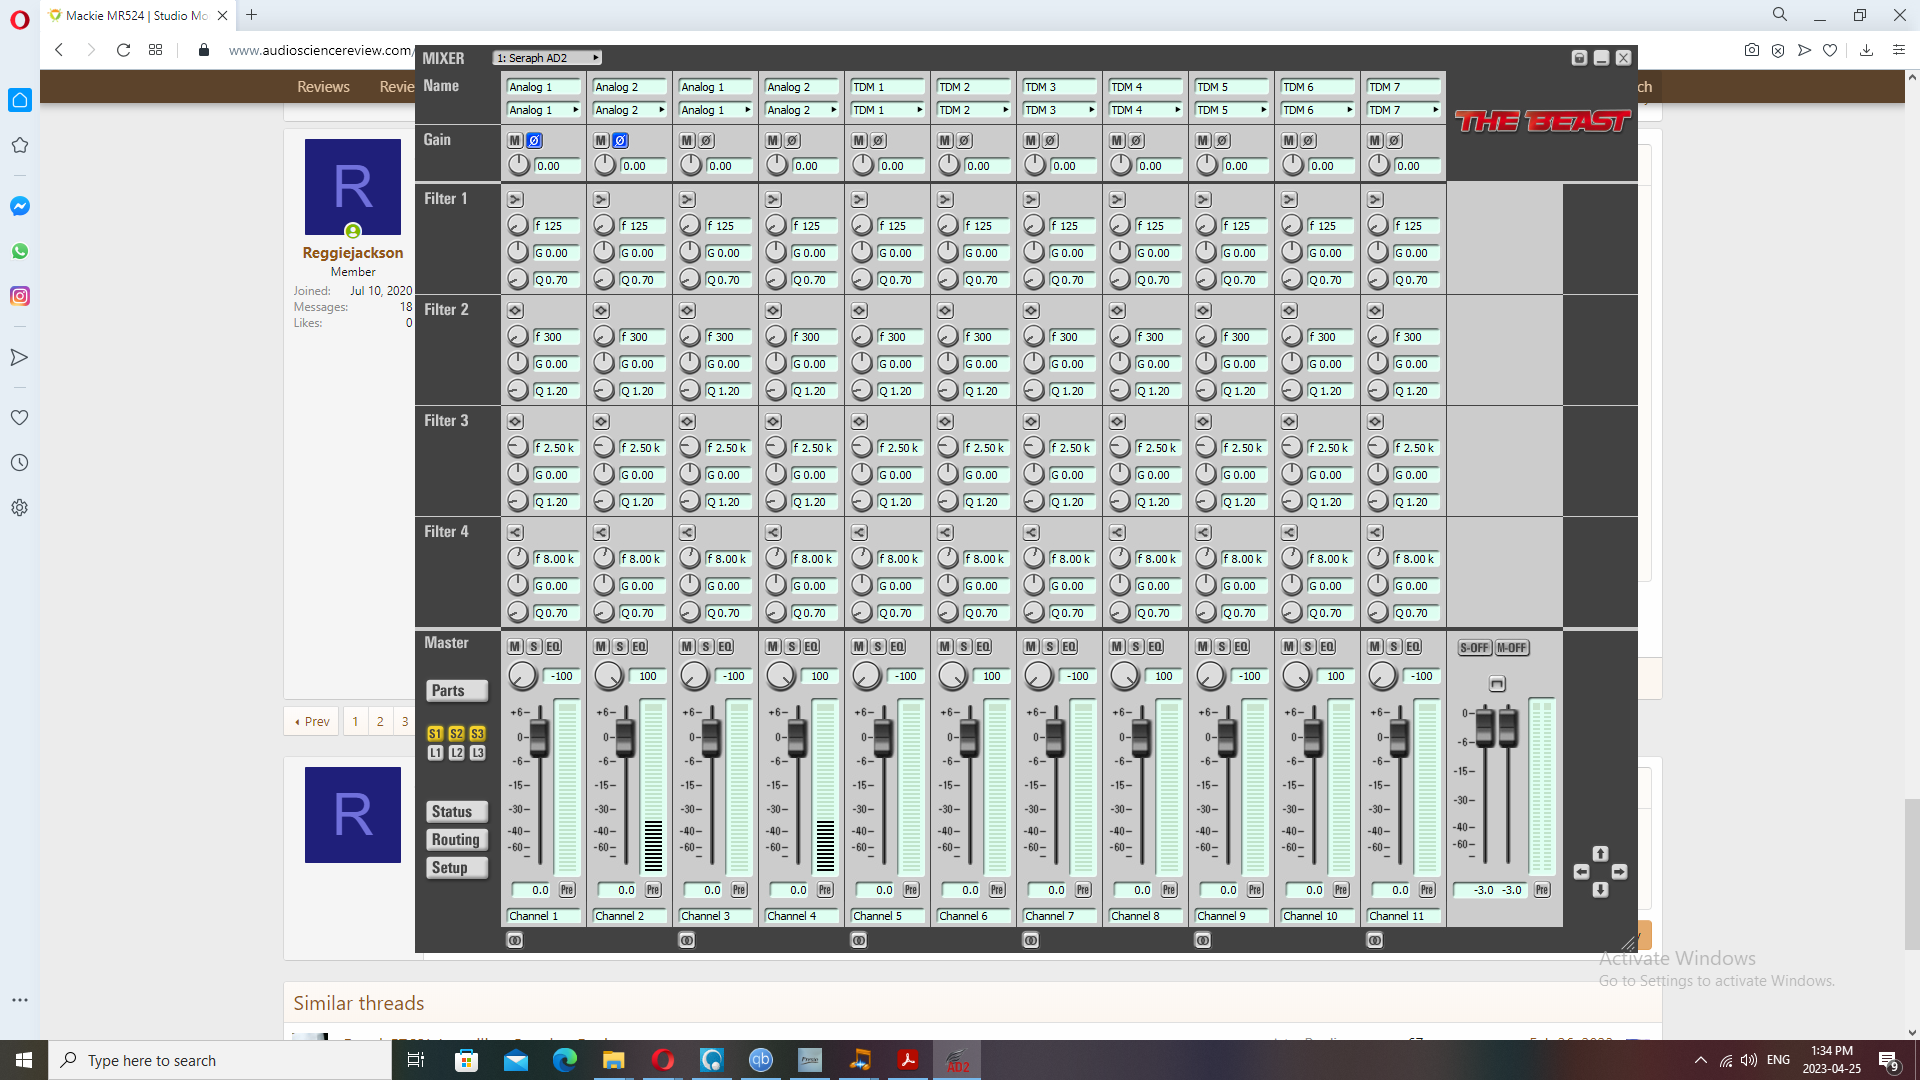Click right arrow navigation icon in mixer
This screenshot has height=1080, width=1920.
tap(1619, 872)
